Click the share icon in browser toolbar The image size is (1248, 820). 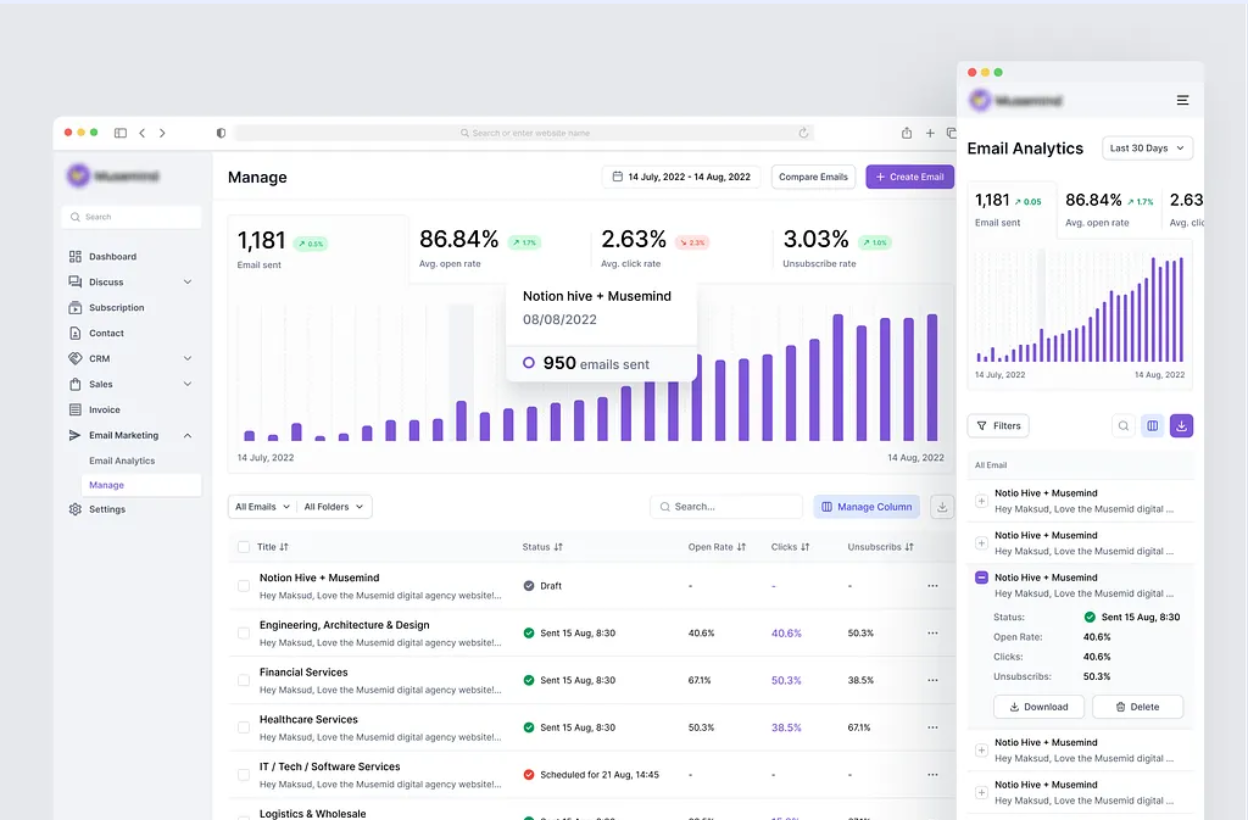(906, 133)
